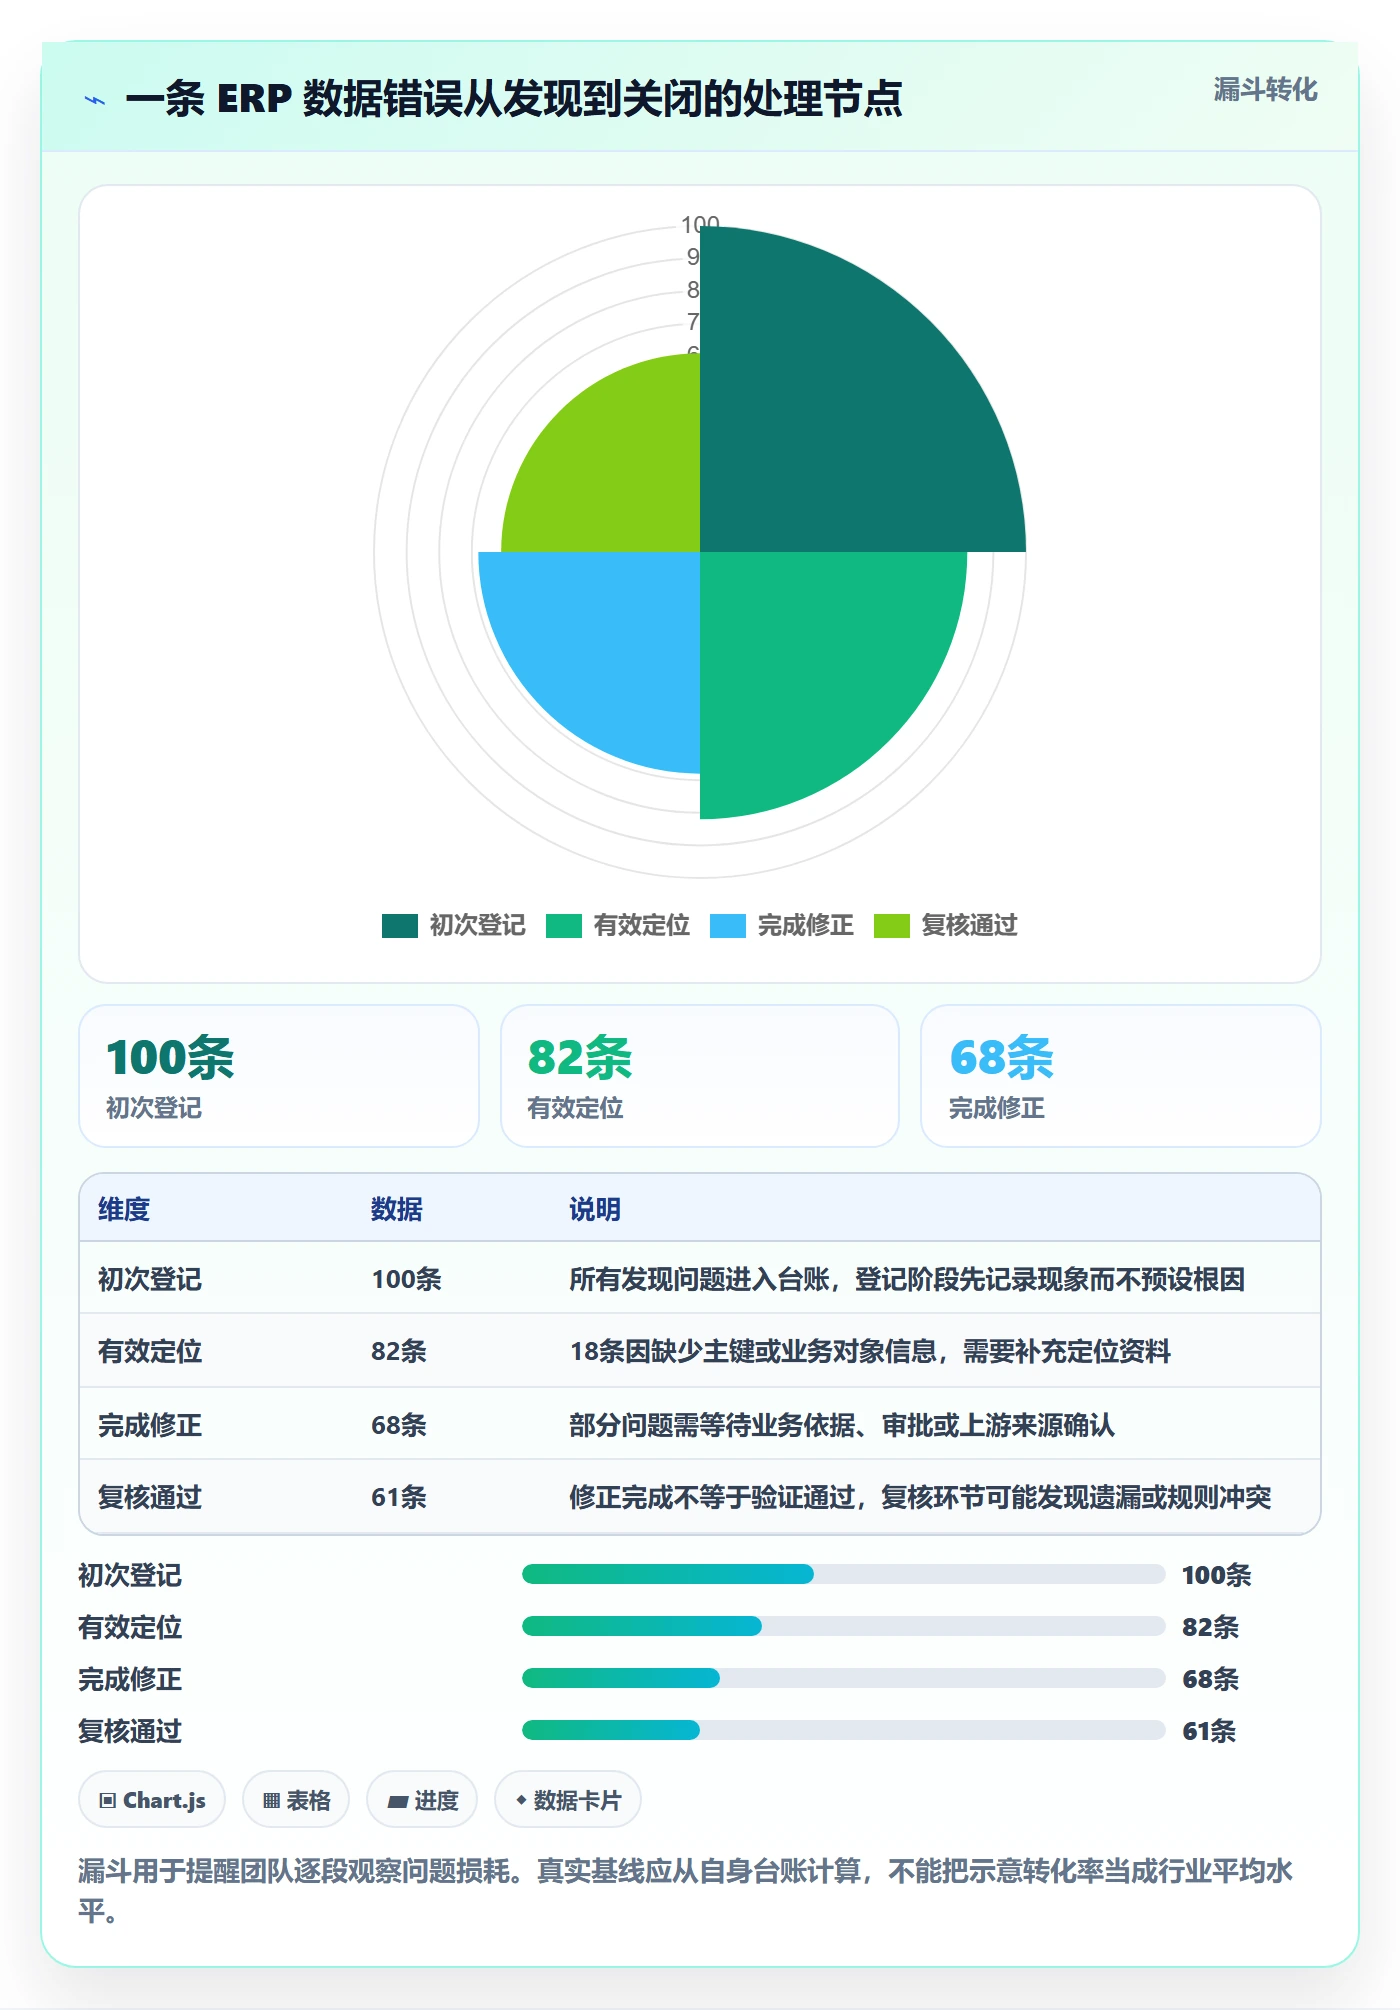This screenshot has width=1400, height=2010.
Task: Select the 复核通过 cell in the table
Action: click(x=150, y=1497)
